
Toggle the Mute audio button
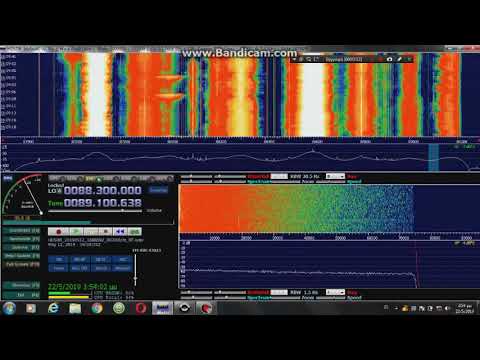[59, 268]
